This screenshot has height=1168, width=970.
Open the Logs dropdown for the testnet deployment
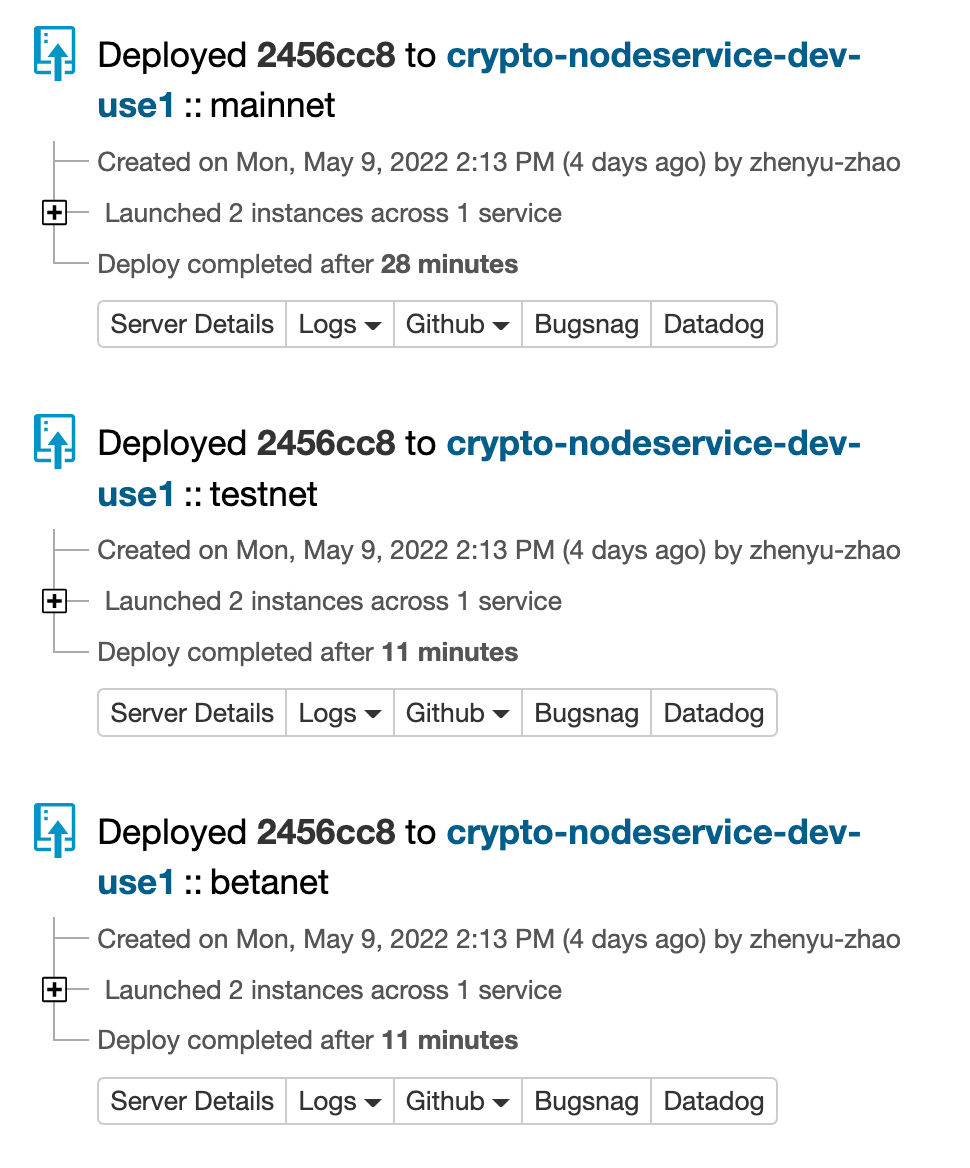coord(340,713)
